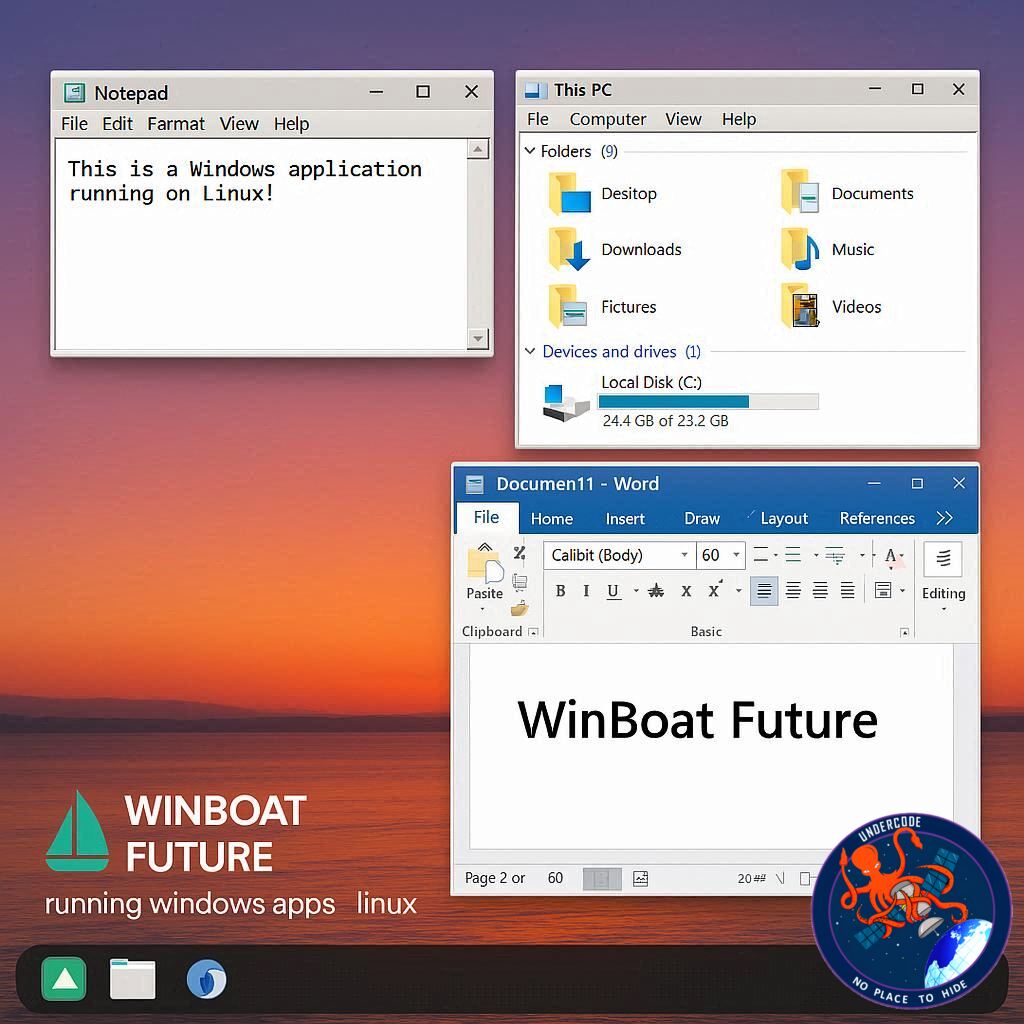Collapse the Devices and drives section

coord(530,351)
